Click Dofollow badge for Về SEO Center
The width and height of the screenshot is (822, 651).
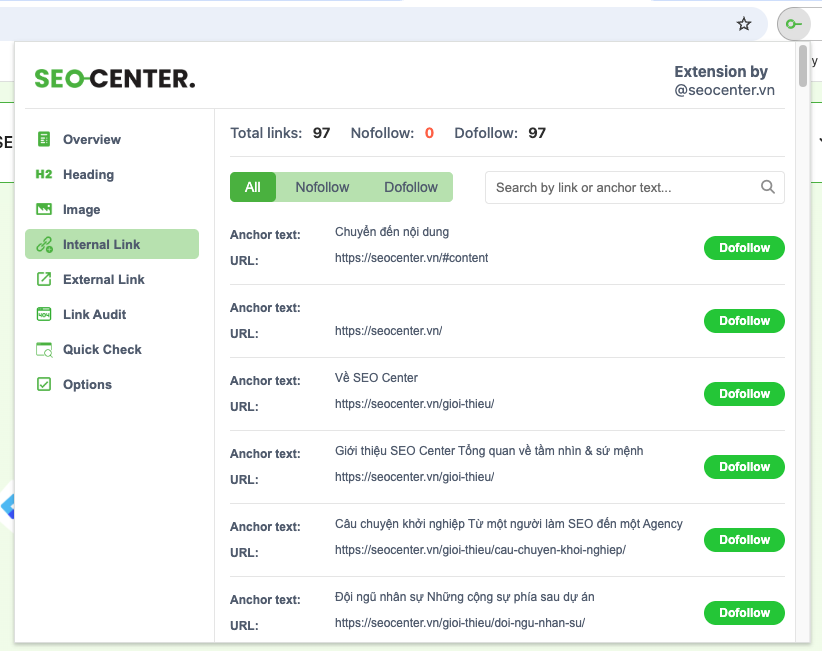tap(744, 394)
